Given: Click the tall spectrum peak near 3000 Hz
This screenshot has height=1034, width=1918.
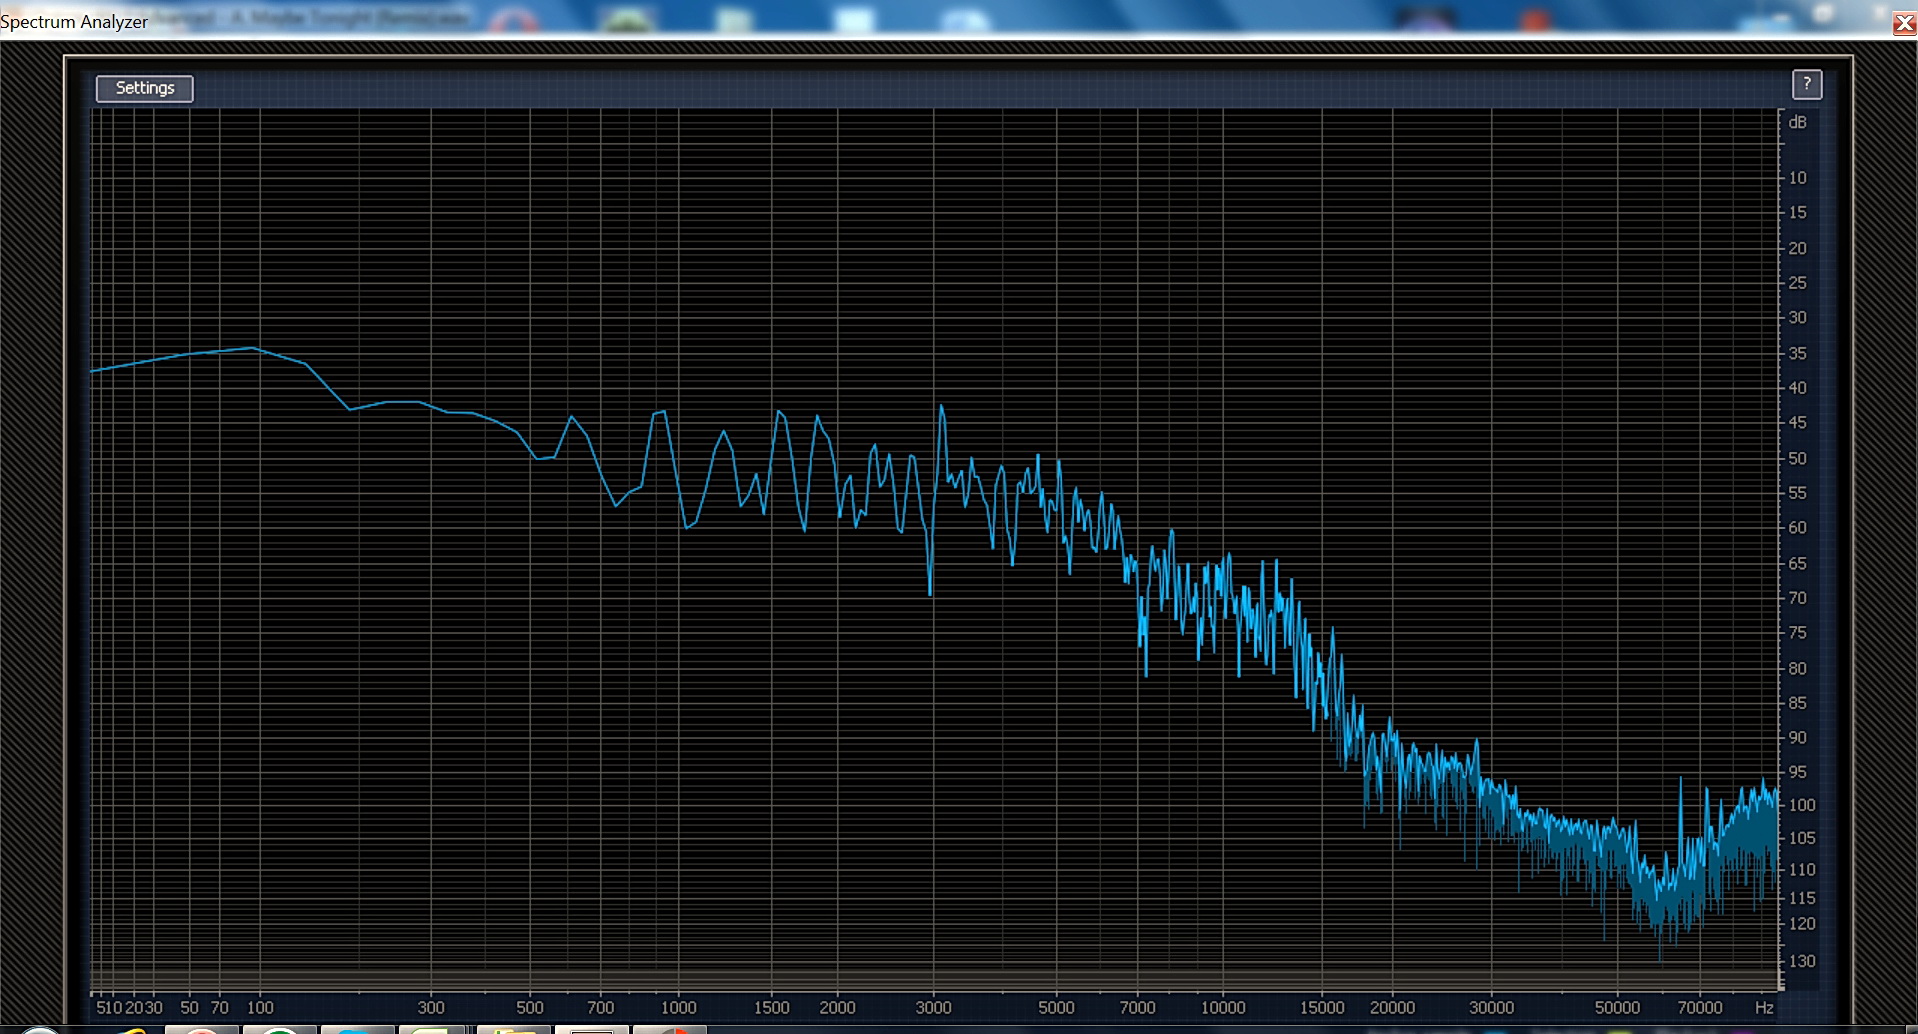Looking at the screenshot, I should [941, 408].
